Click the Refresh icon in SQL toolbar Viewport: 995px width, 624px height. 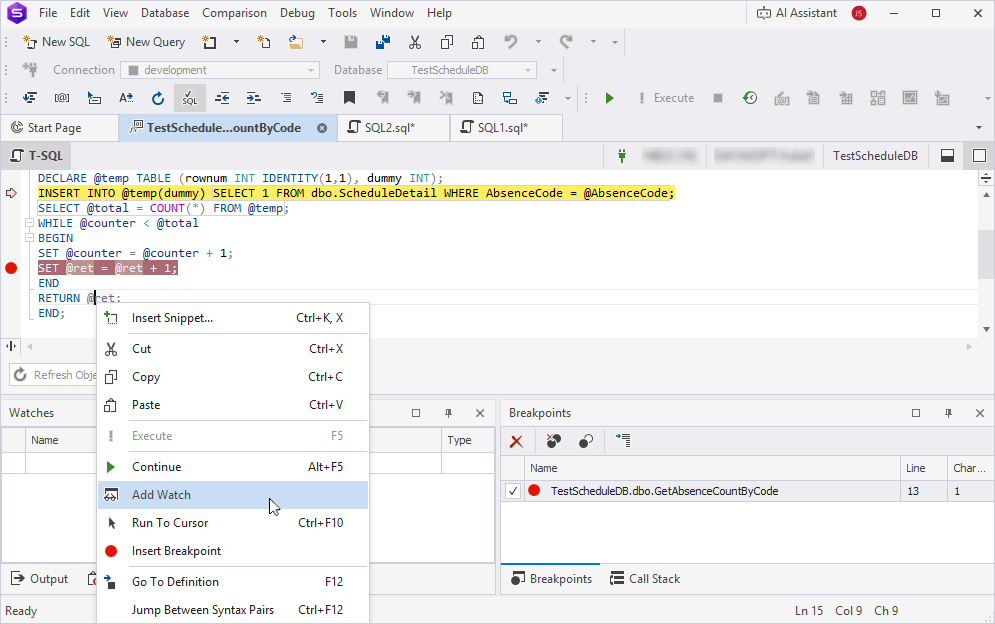[x=157, y=98]
